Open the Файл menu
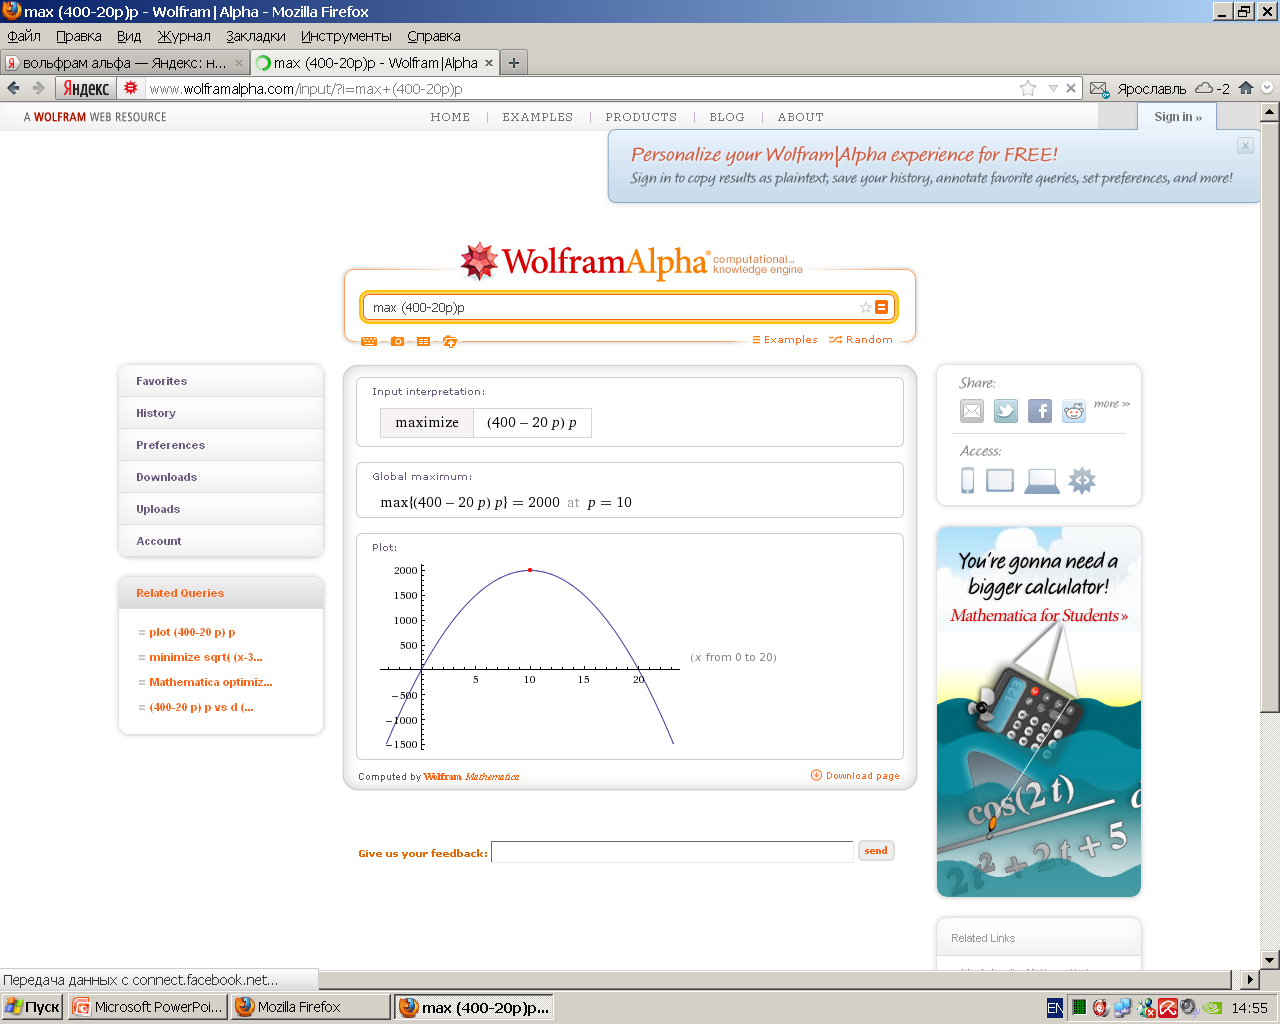 click(x=24, y=36)
